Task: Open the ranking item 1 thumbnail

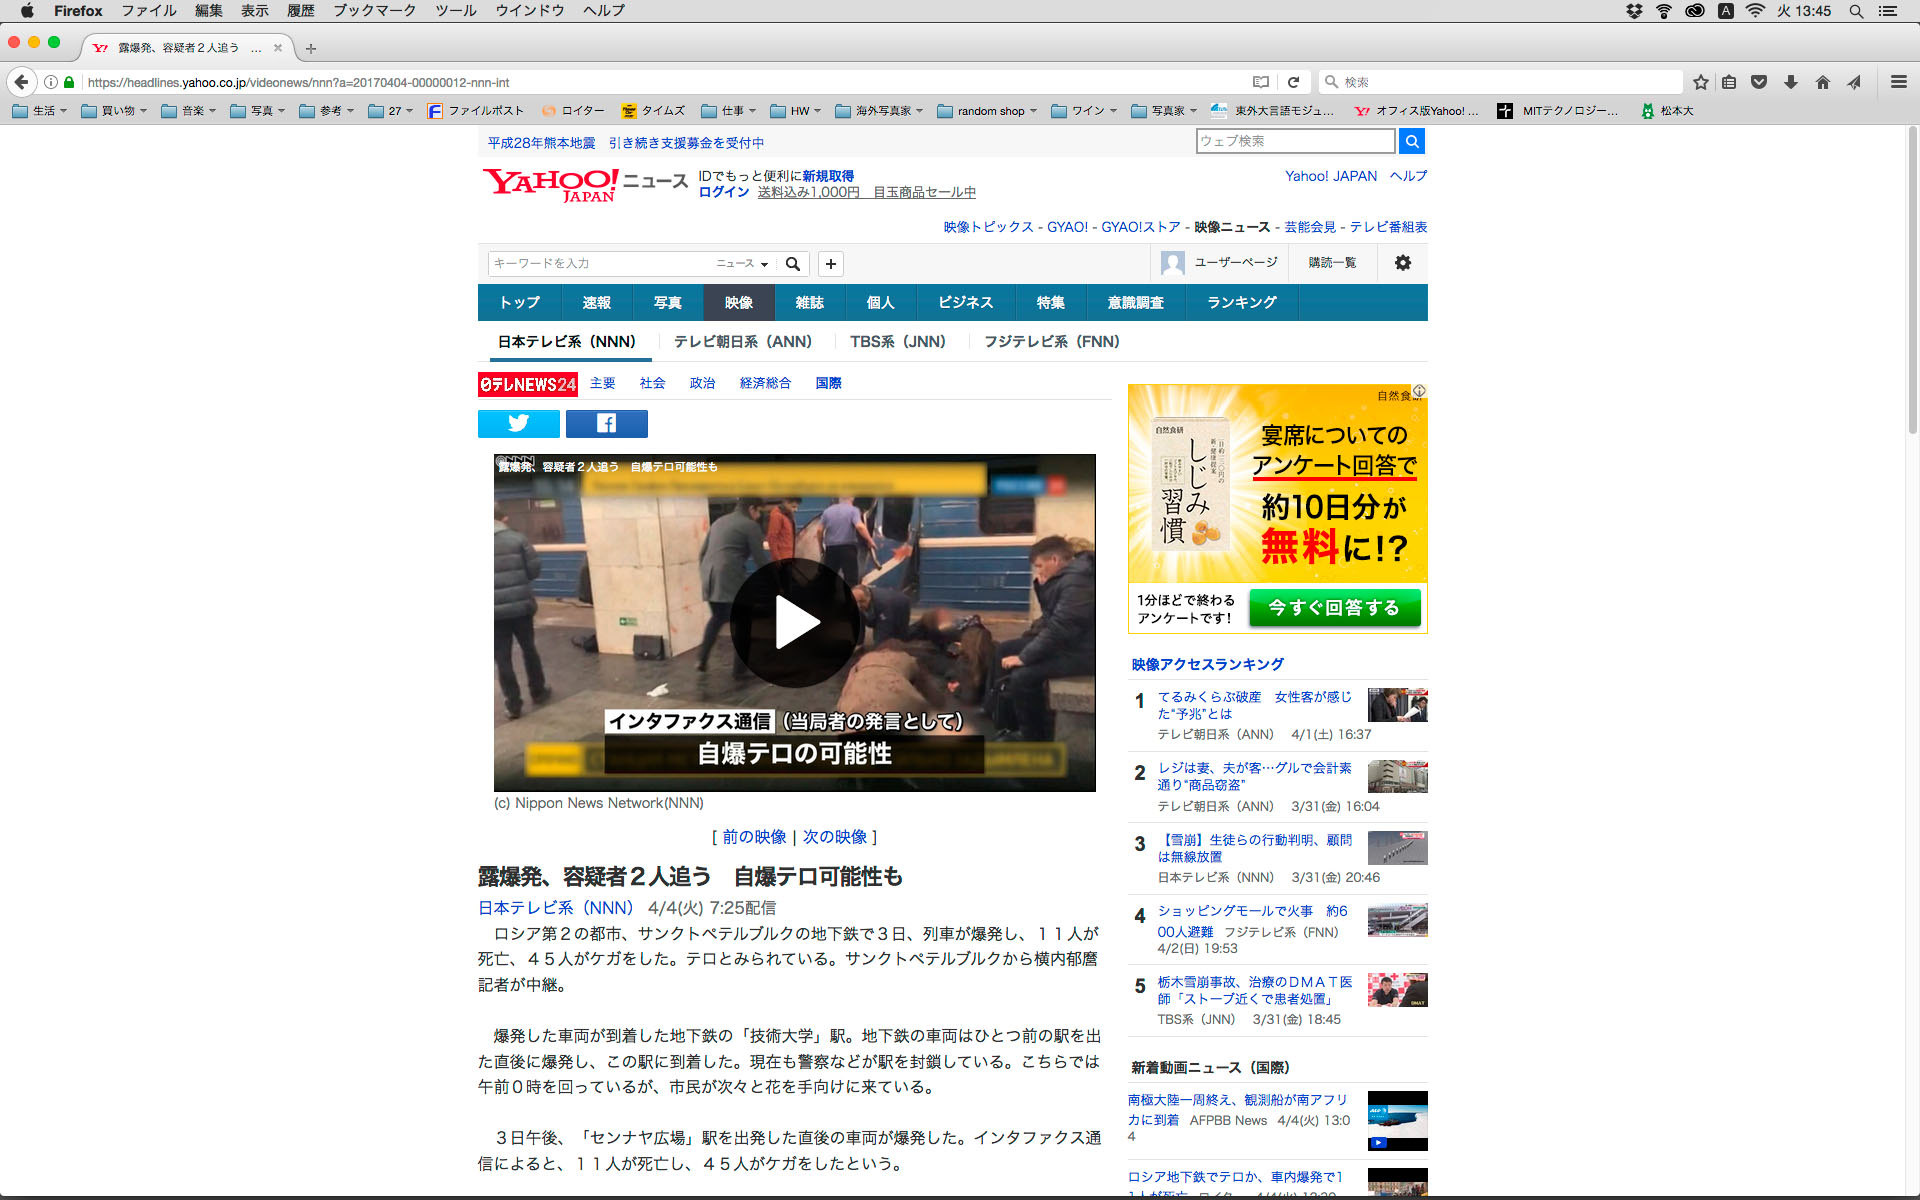Action: point(1397,705)
